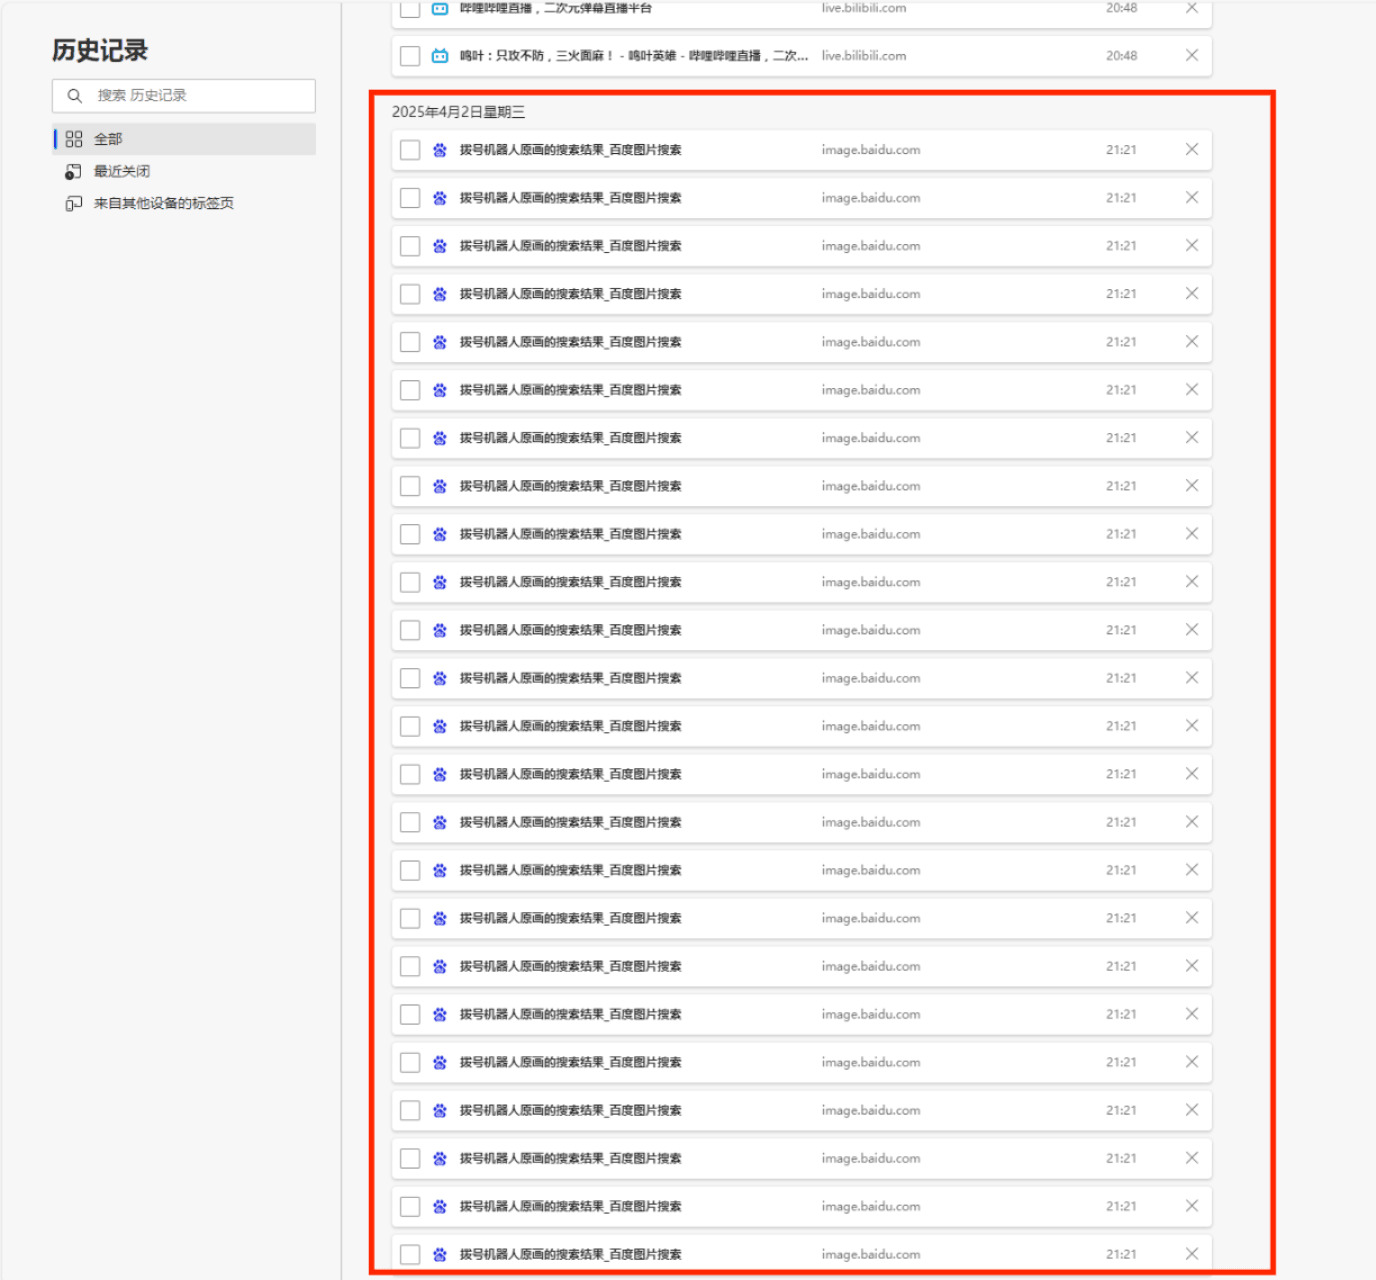Click the magnifier icon in history search

coord(74,96)
